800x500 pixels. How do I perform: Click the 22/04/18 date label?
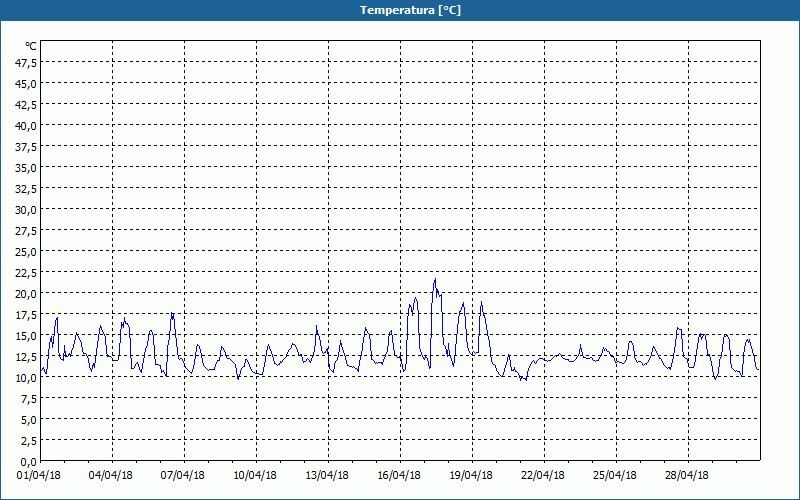(x=543, y=476)
